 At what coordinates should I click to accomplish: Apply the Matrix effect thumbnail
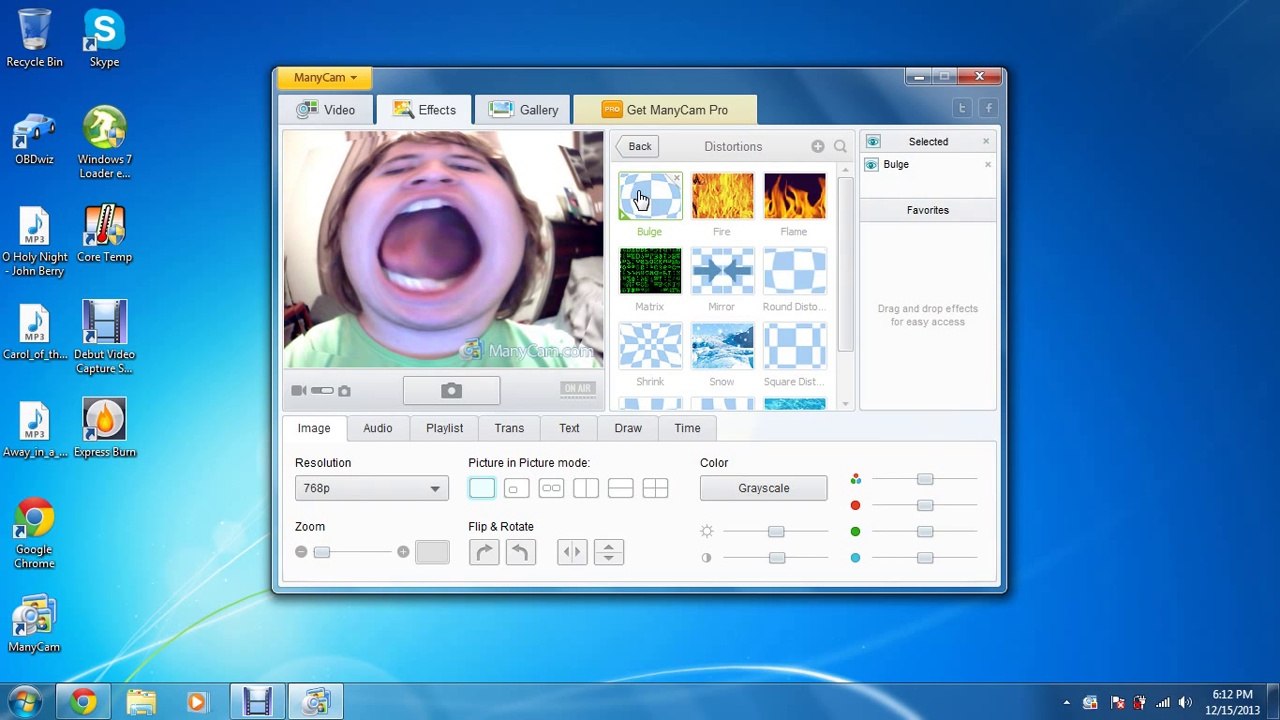(650, 271)
